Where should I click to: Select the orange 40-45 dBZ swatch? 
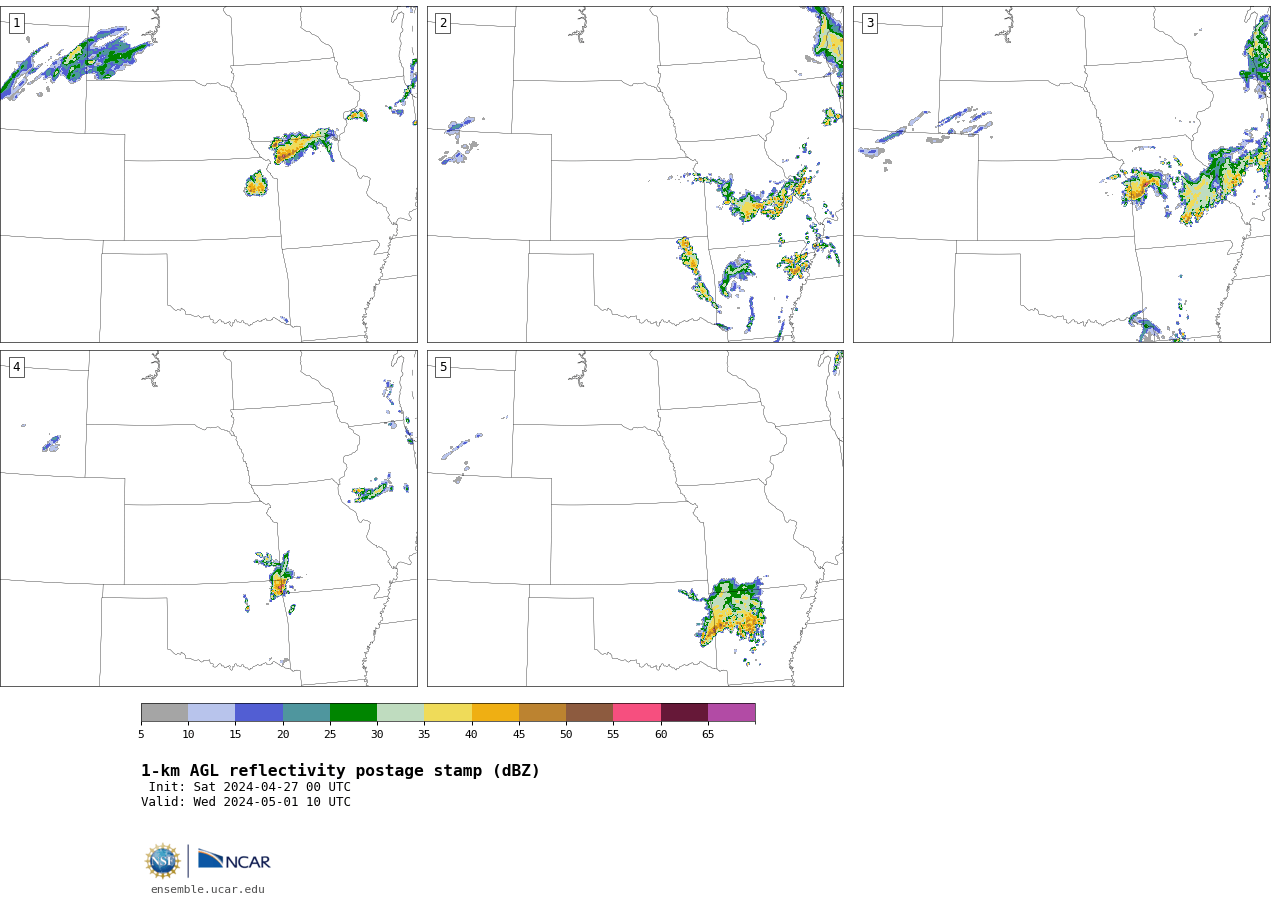[495, 712]
